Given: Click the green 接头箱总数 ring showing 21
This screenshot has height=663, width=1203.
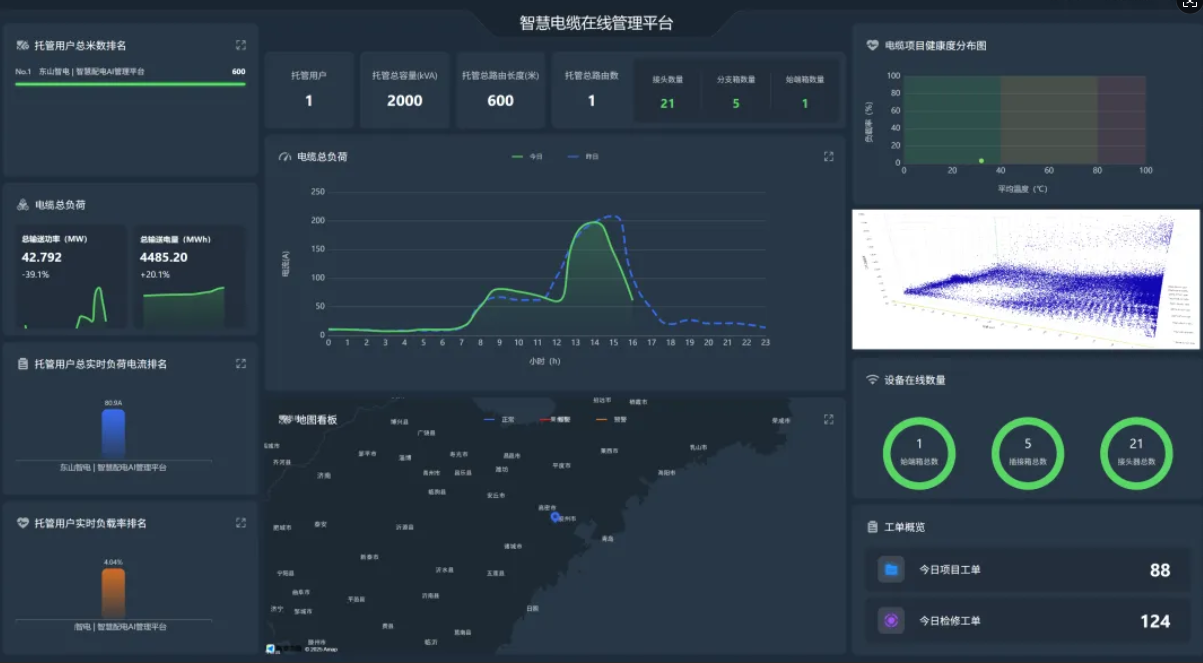Looking at the screenshot, I should click(1137, 453).
